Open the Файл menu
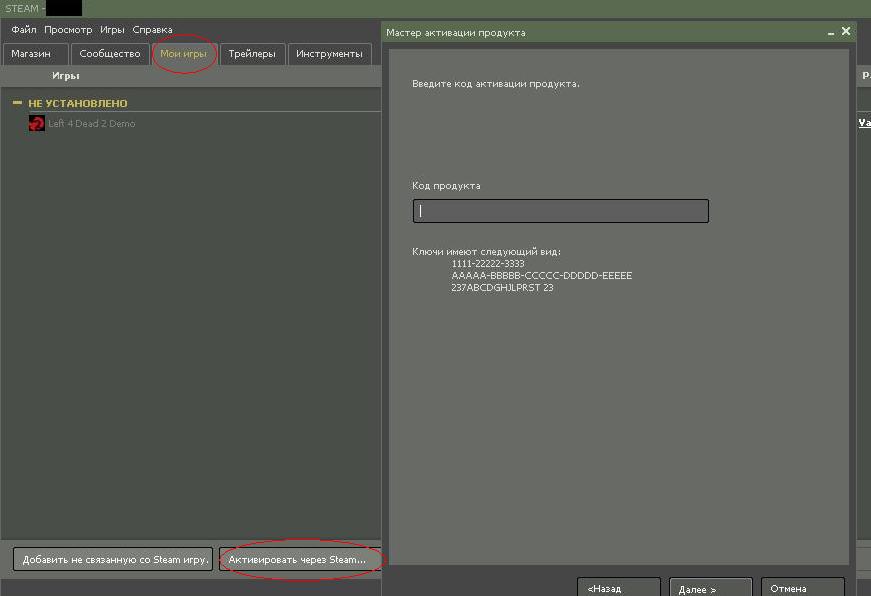Image resolution: width=871 pixels, height=596 pixels. [x=23, y=29]
